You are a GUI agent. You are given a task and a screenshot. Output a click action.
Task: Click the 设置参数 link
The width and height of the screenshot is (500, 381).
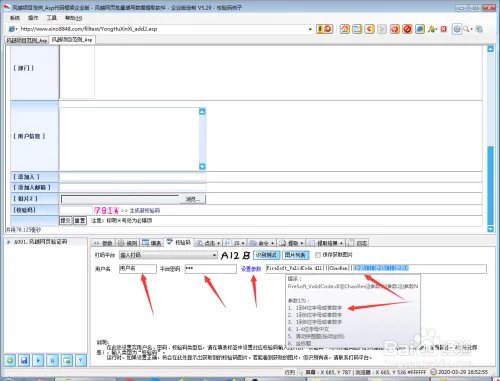(251, 269)
